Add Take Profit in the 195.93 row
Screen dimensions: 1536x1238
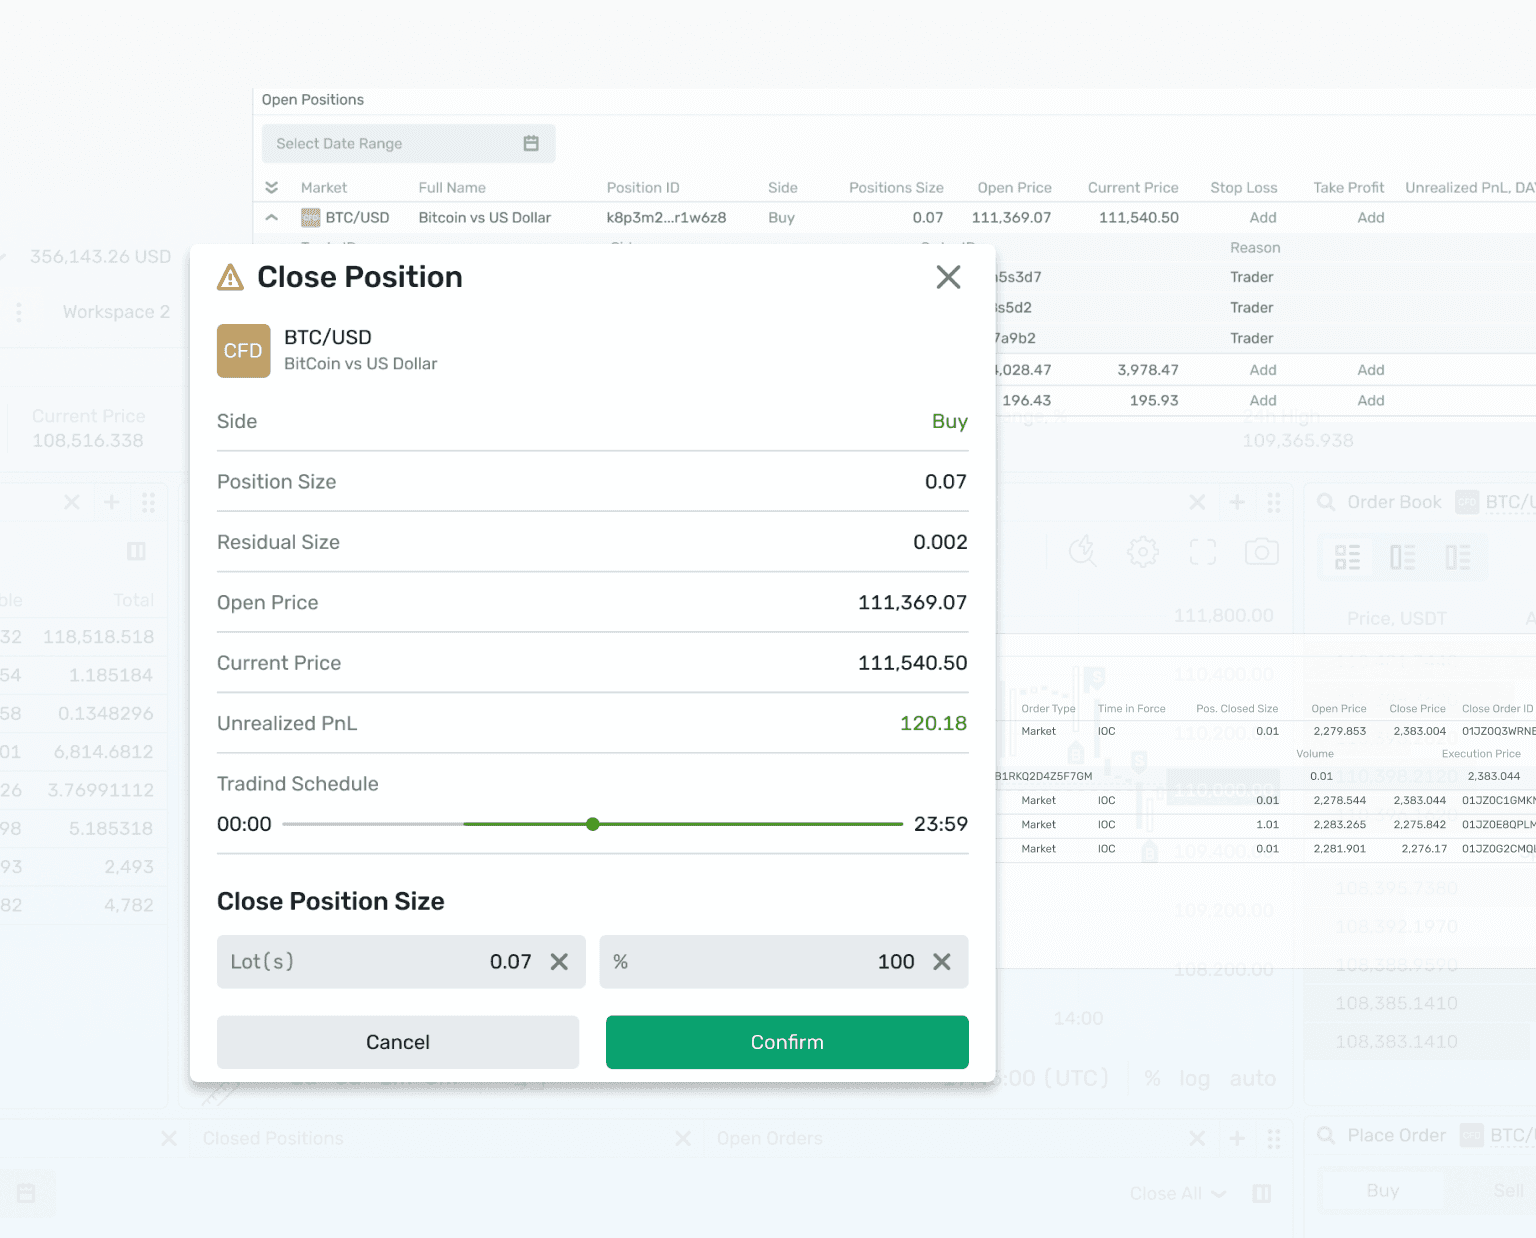(1371, 400)
